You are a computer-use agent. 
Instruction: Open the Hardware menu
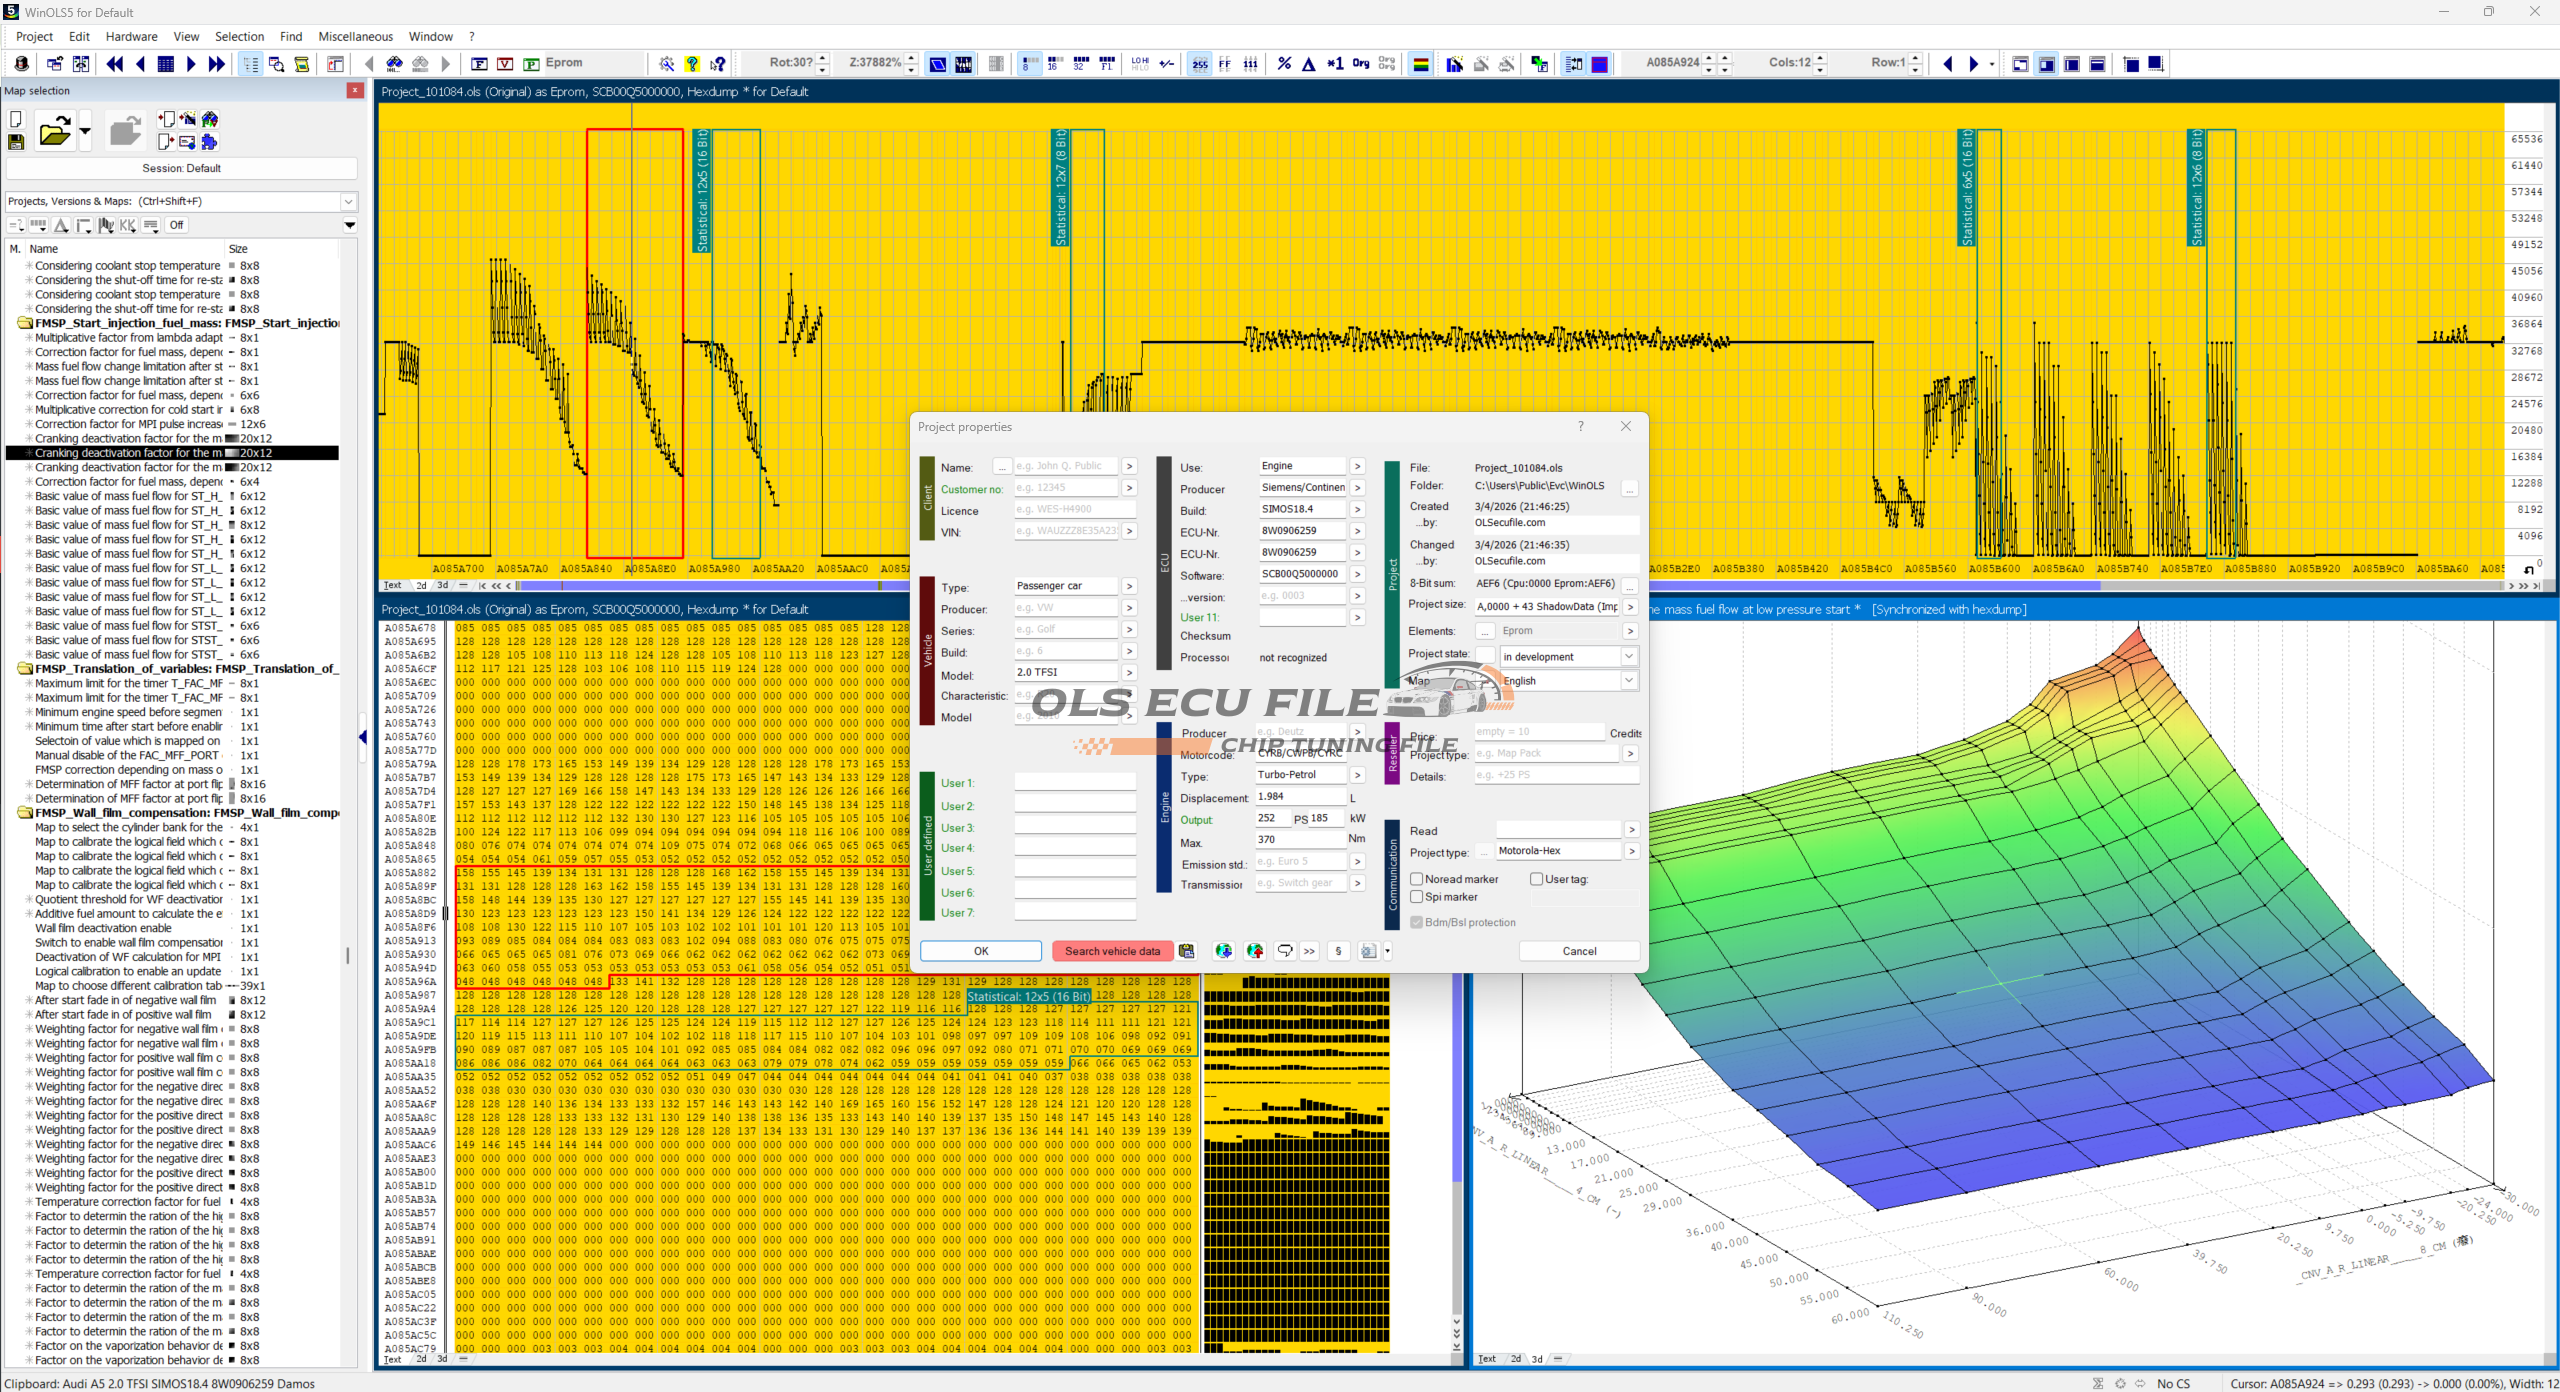131,37
